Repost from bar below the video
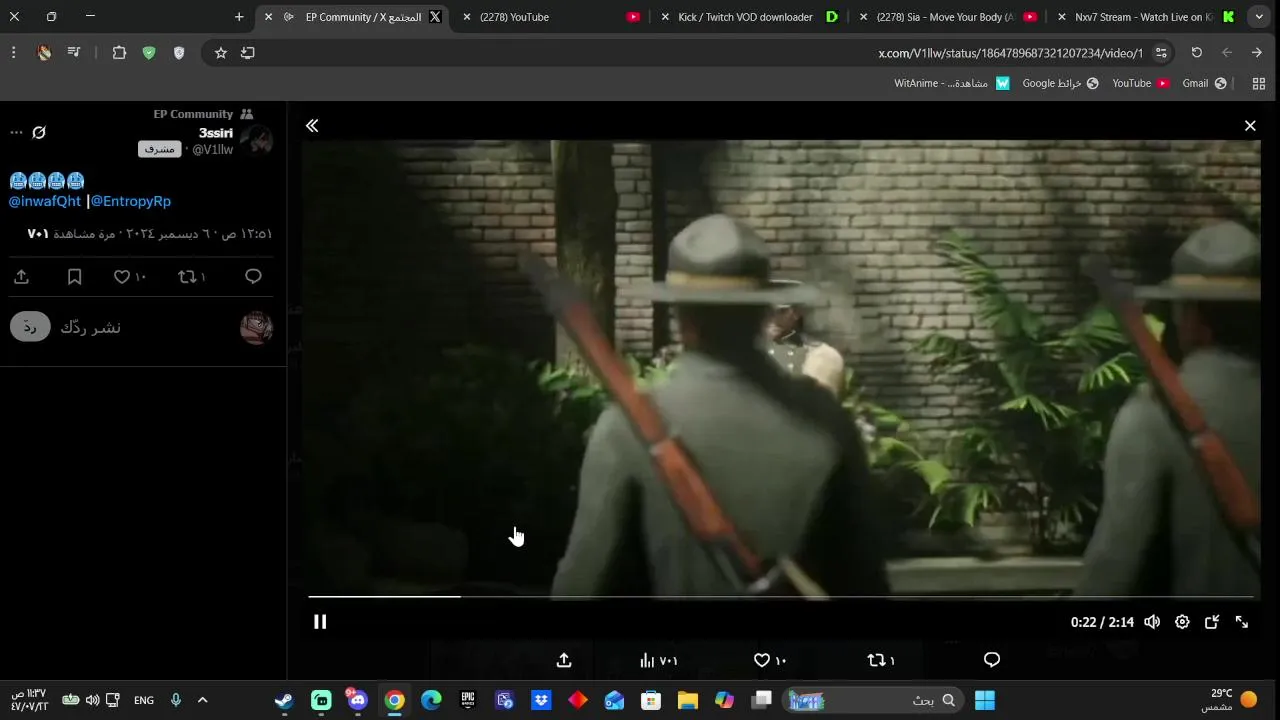Image resolution: width=1280 pixels, height=720 pixels. coord(881,660)
